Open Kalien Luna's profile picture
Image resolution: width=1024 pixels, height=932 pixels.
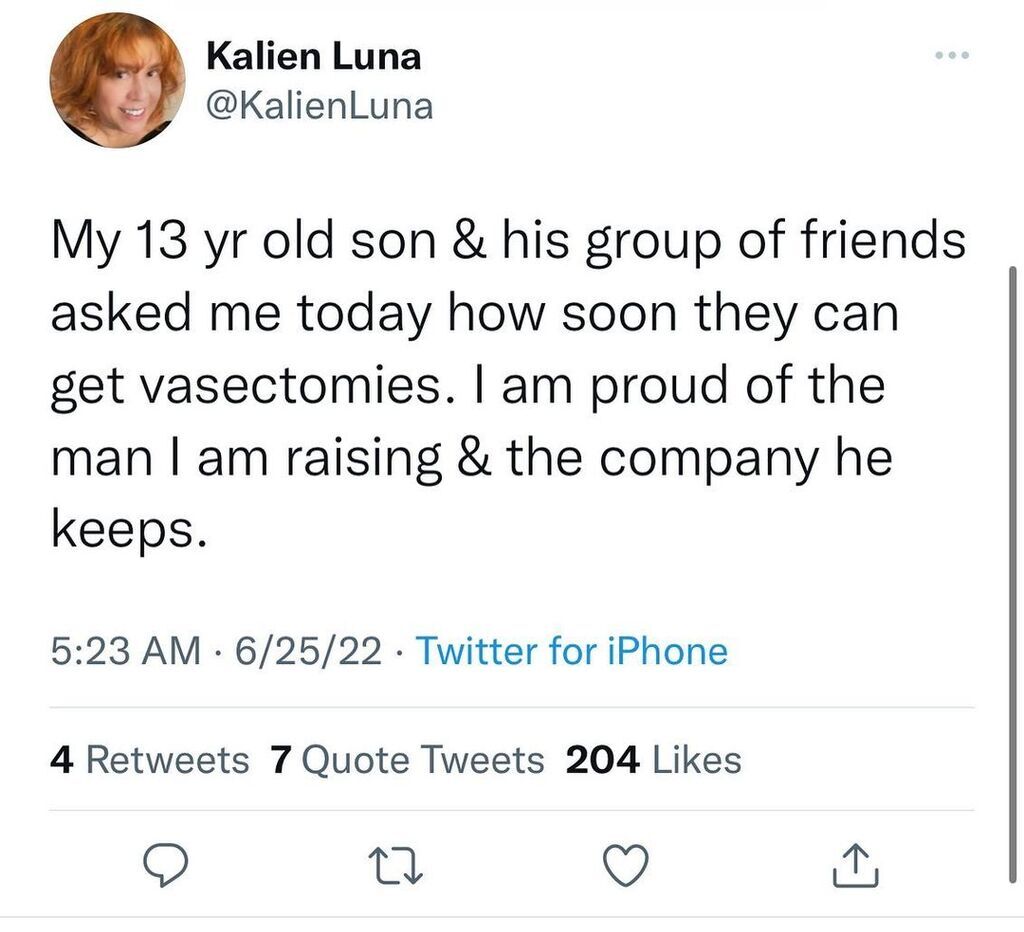[117, 81]
